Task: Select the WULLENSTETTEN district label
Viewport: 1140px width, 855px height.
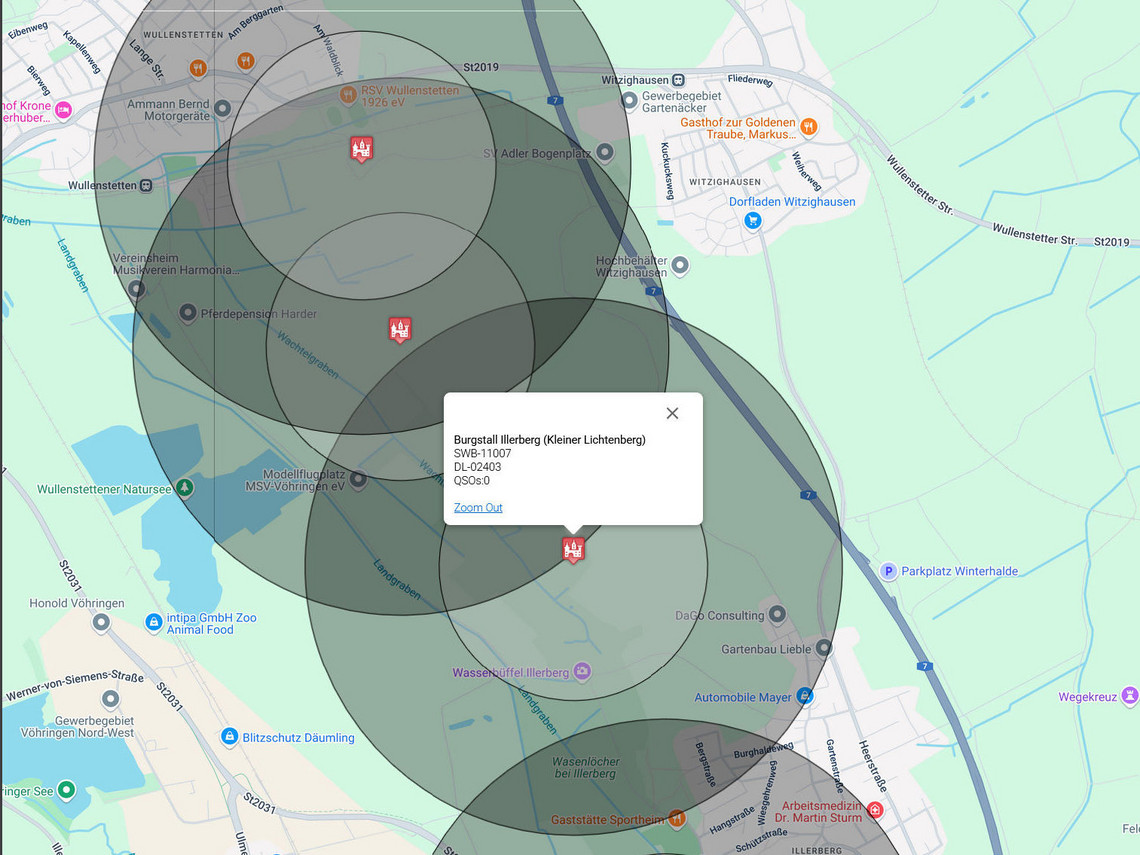Action: point(183,35)
